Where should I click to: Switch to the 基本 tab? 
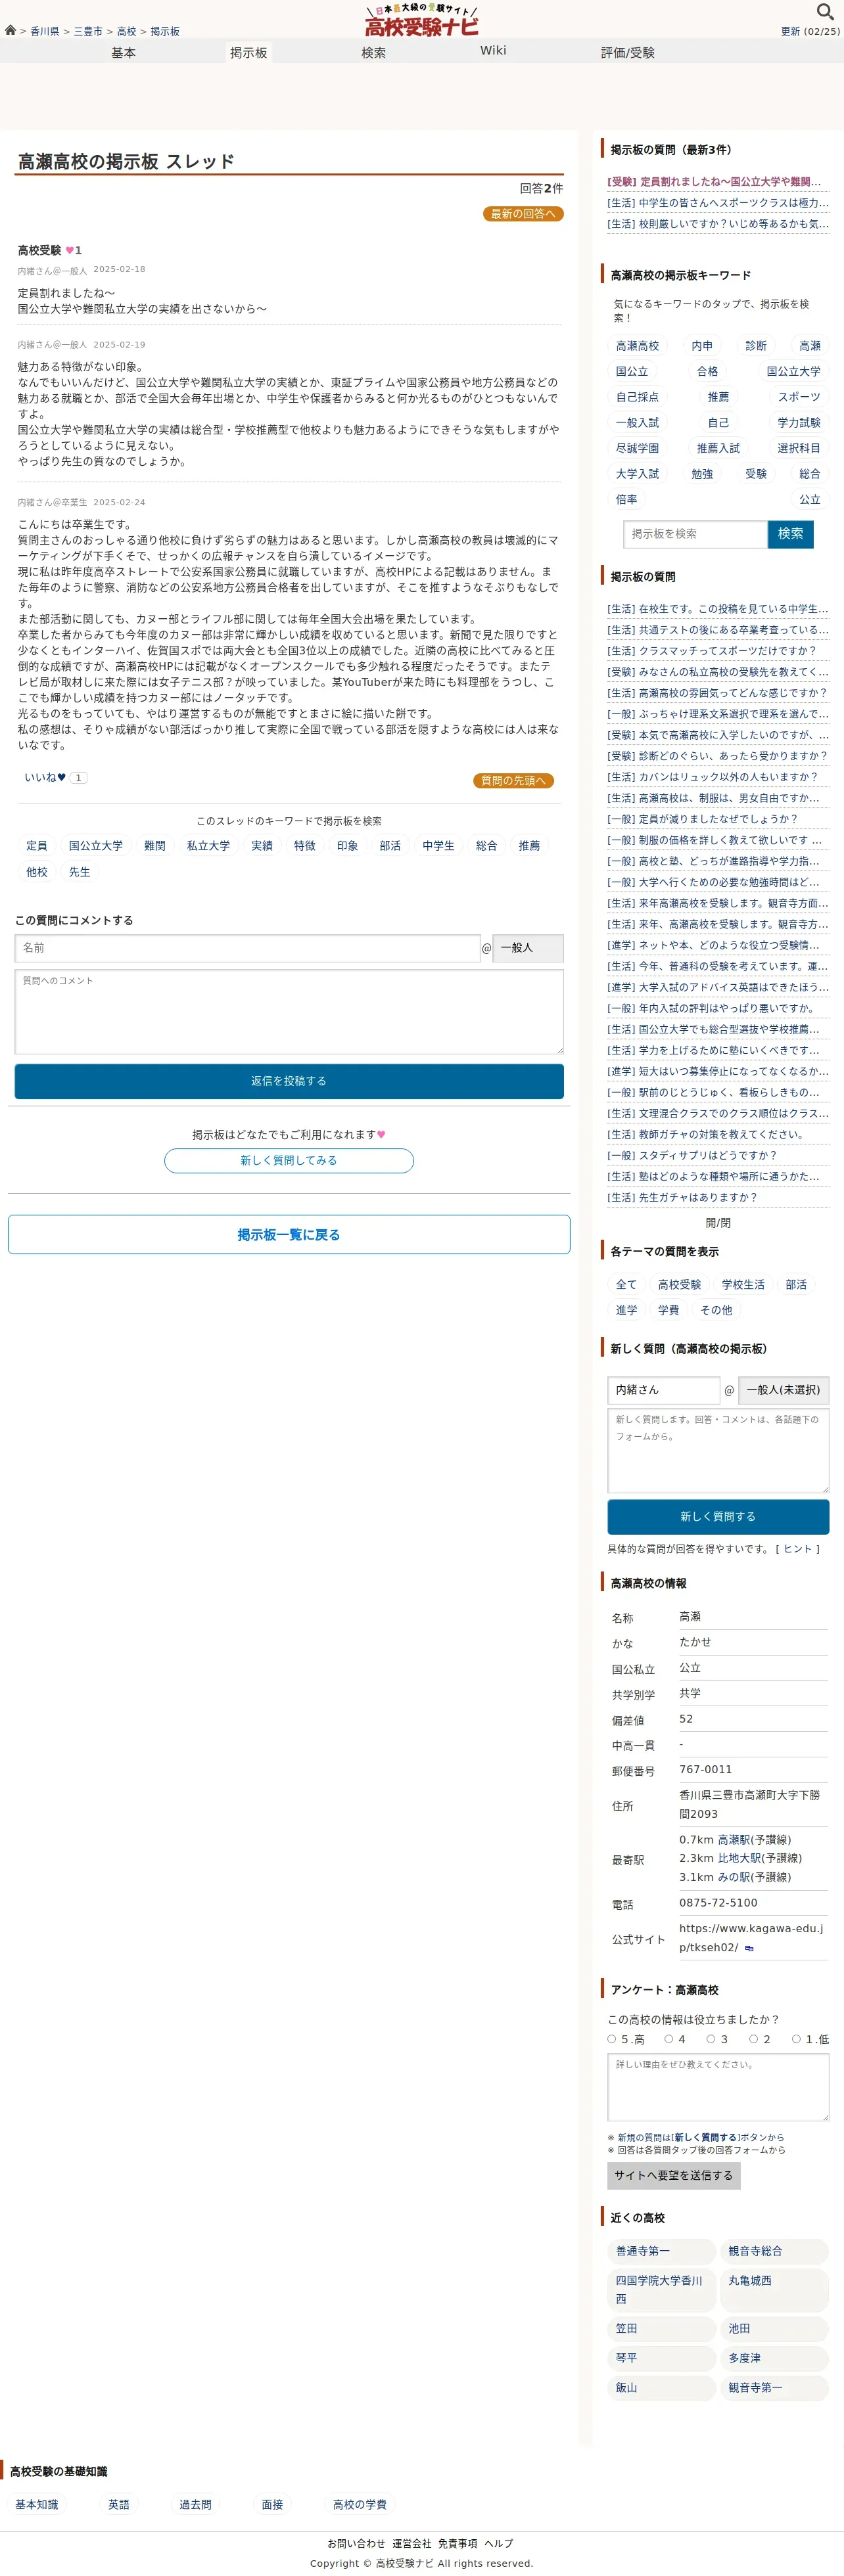click(123, 53)
